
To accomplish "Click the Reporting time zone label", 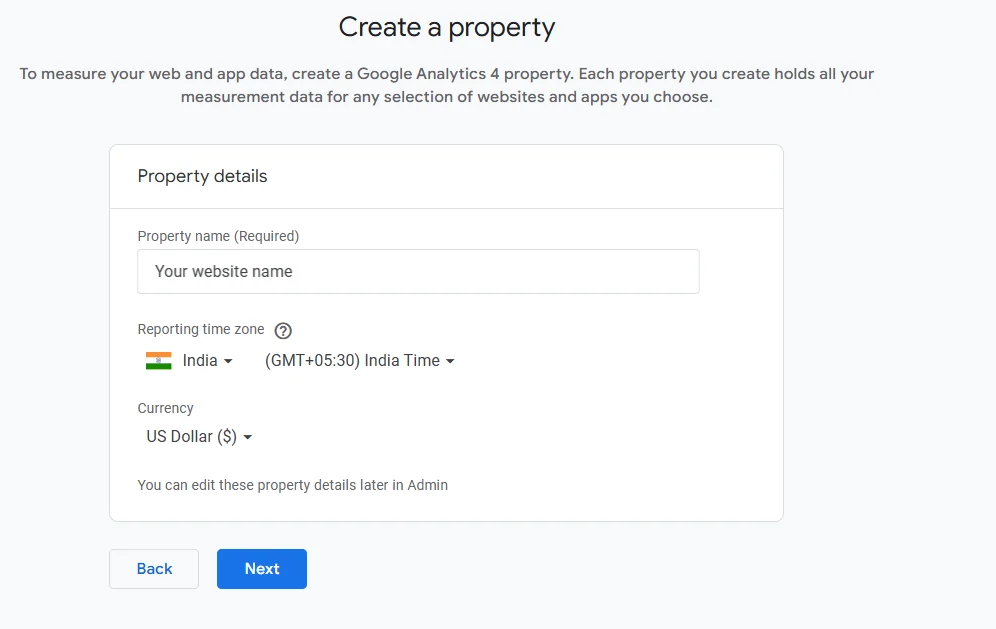I will coord(201,330).
